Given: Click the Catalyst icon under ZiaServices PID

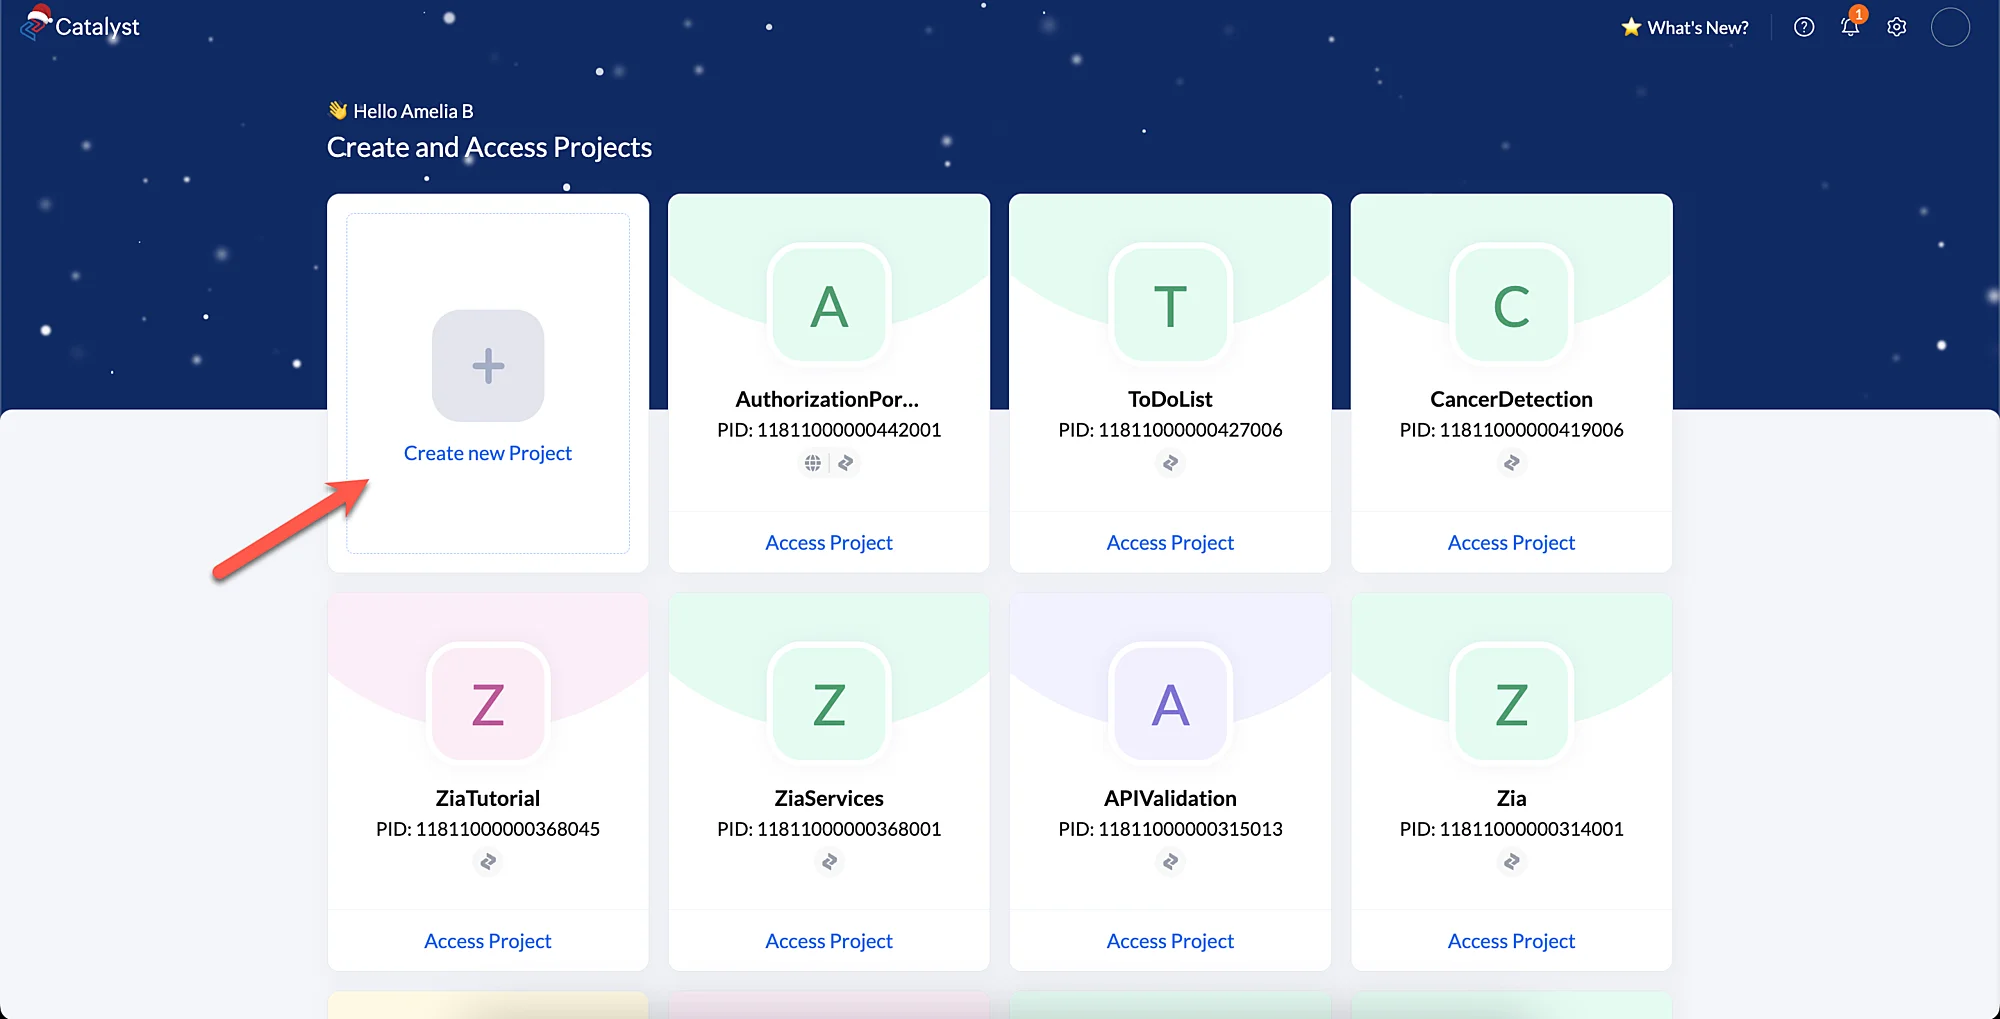Looking at the screenshot, I should (829, 861).
